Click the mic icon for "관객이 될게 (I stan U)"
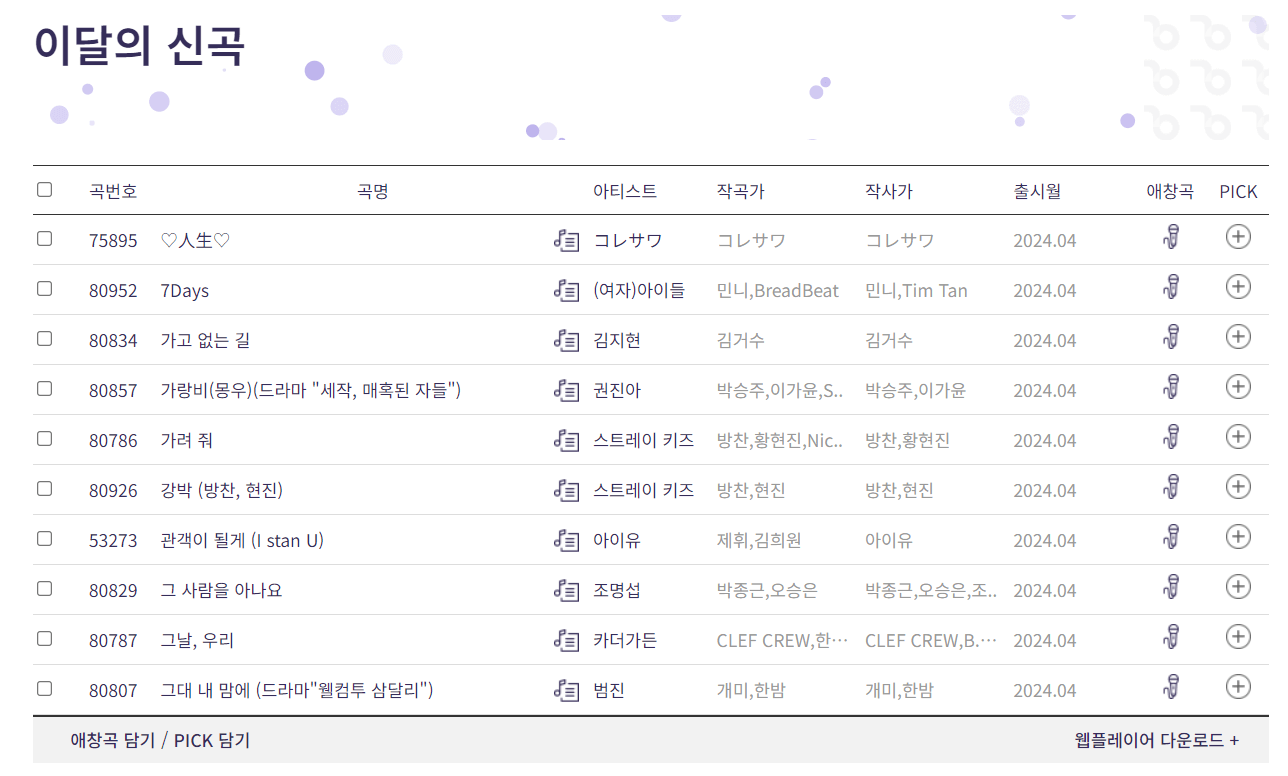1288x776 pixels. [1171, 539]
